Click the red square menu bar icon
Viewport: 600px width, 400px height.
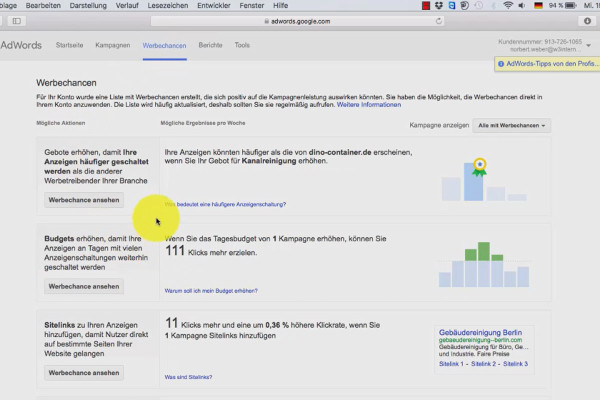point(426,5)
